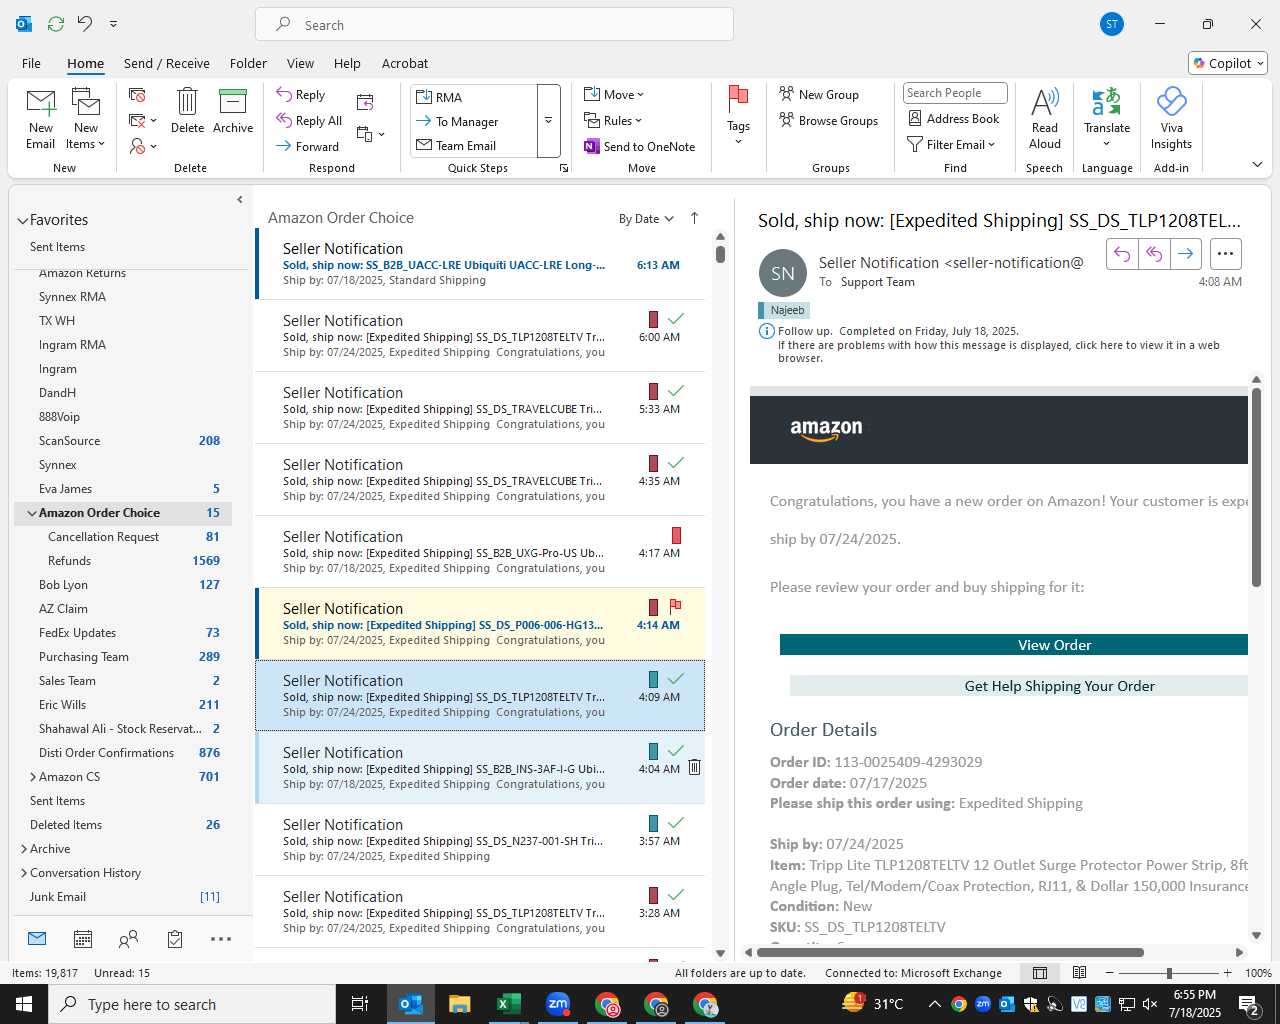Collapse Amazon Order Choice folder
Viewport: 1280px width, 1024px height.
click(32, 513)
